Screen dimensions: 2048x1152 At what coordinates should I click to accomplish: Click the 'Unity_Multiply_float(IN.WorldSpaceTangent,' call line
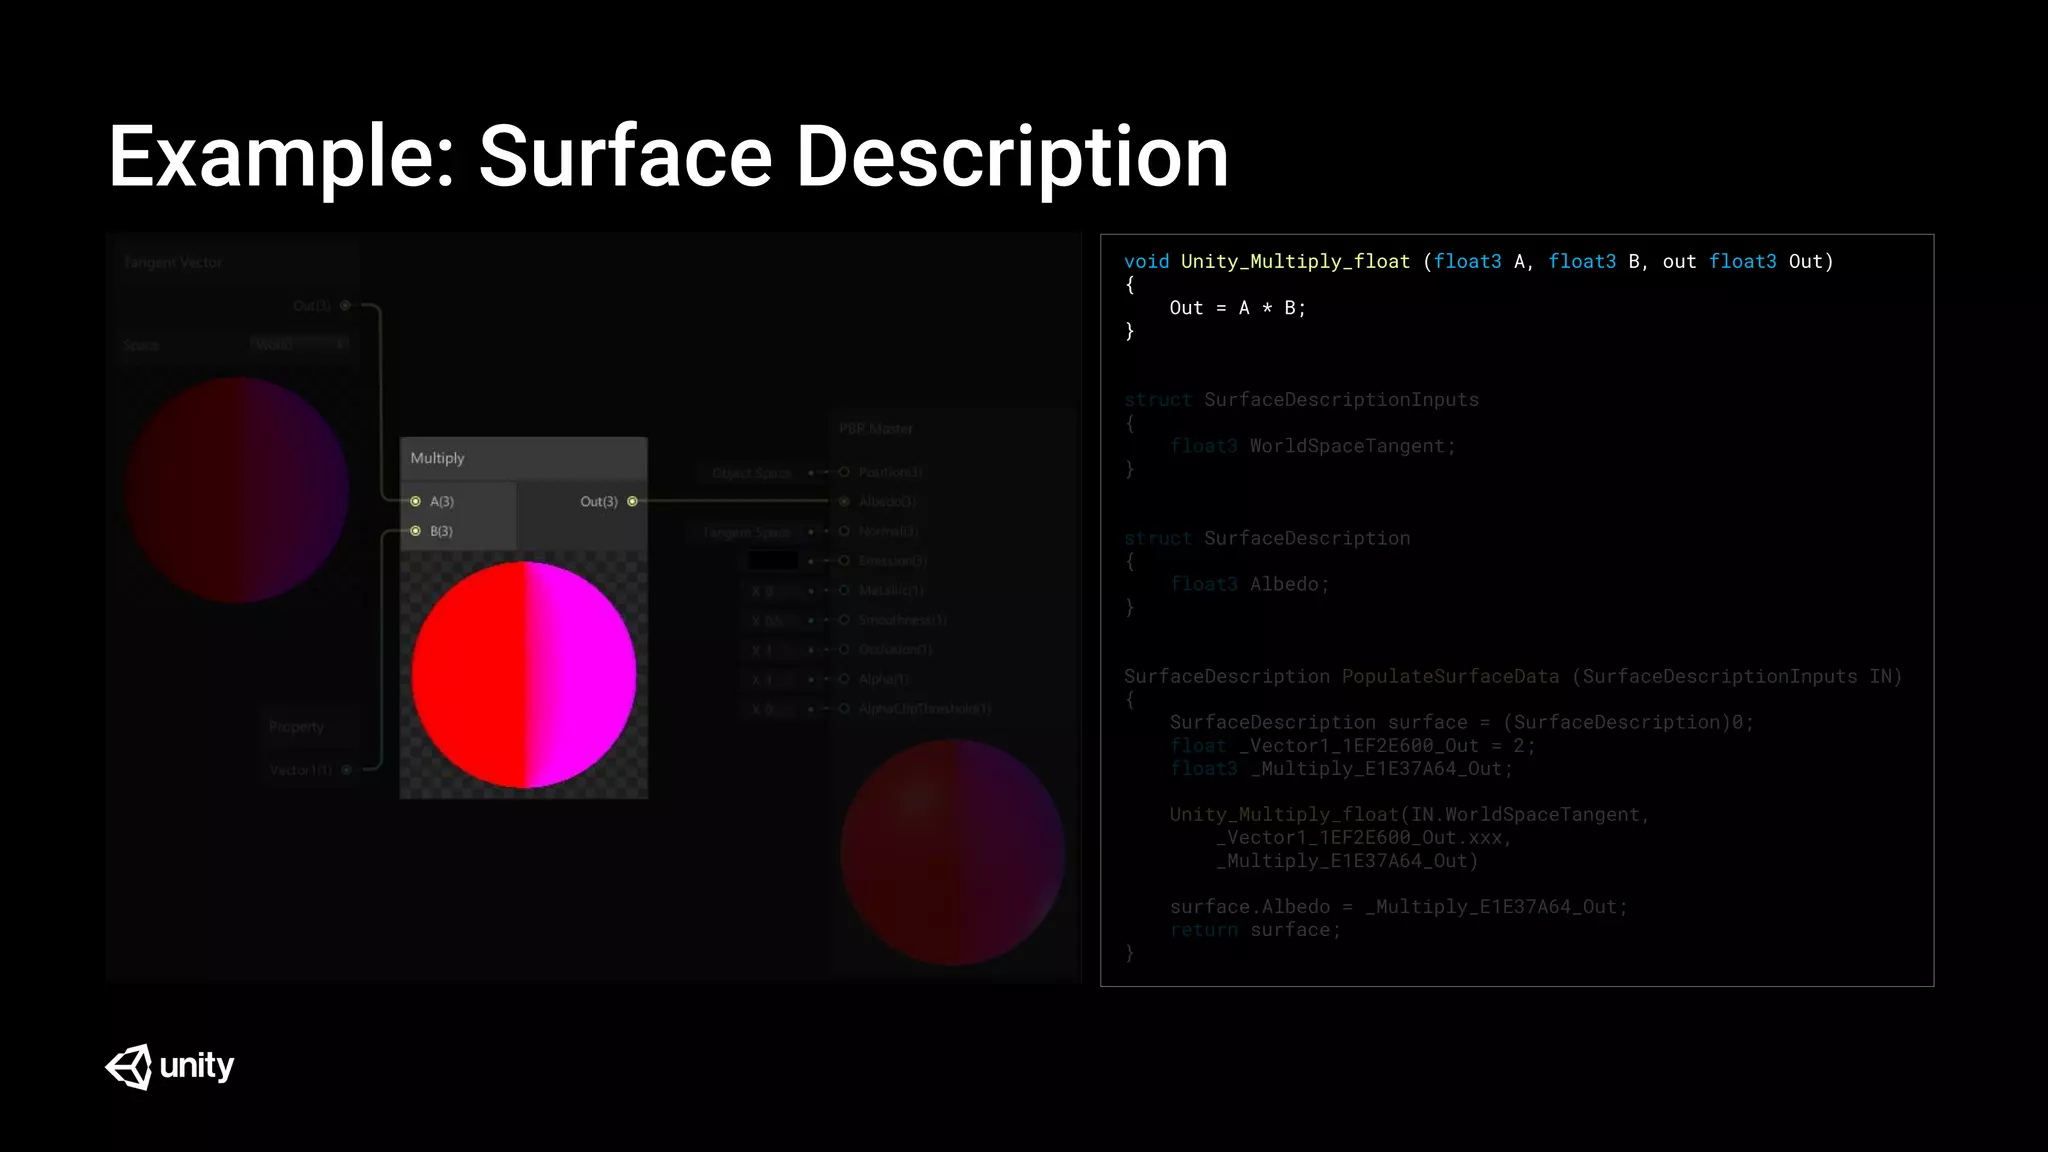coord(1410,814)
